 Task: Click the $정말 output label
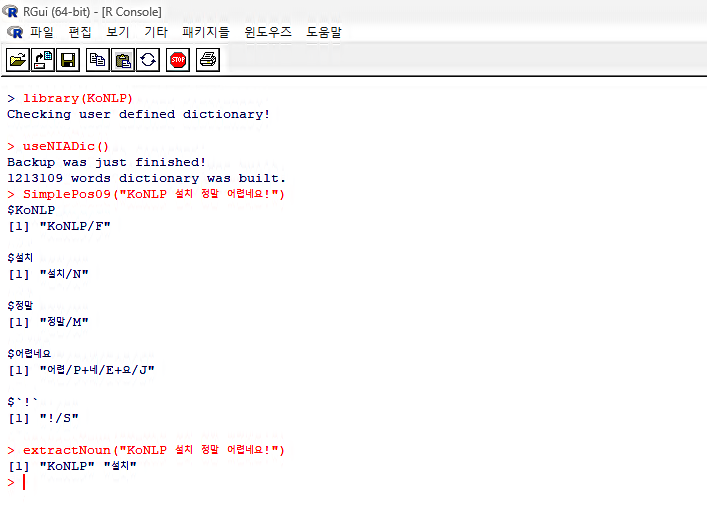20,306
